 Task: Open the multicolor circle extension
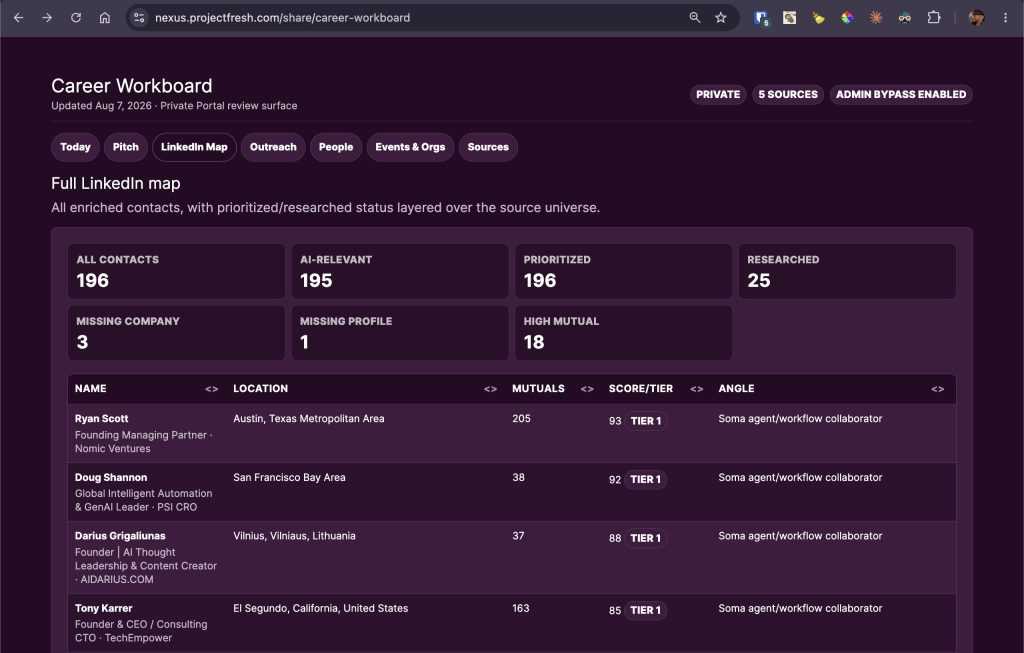coord(847,18)
